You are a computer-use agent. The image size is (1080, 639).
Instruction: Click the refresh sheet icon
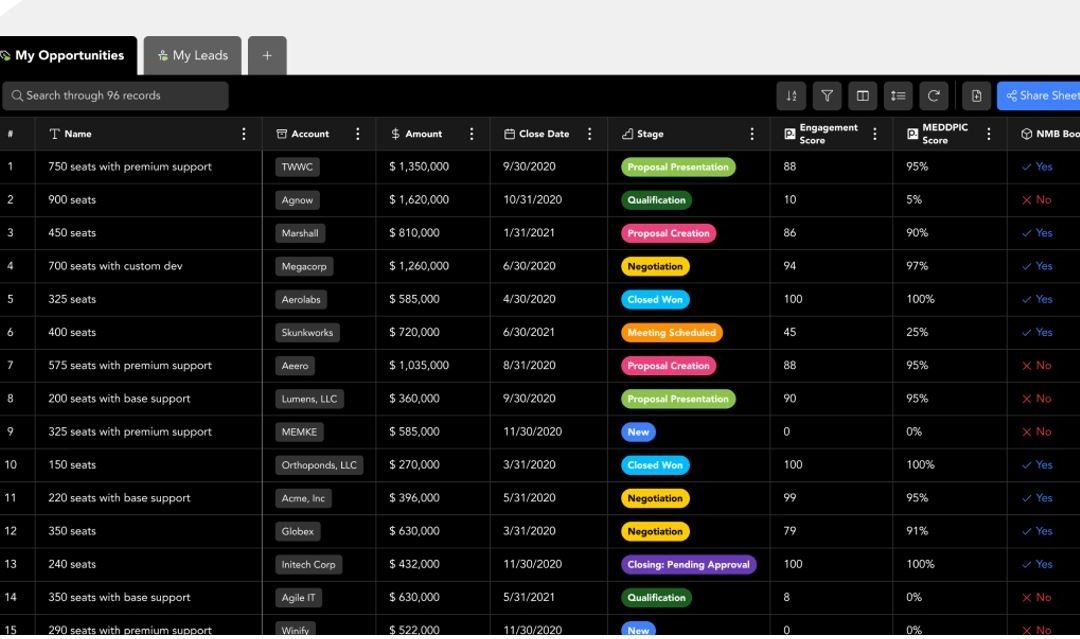tap(934, 96)
